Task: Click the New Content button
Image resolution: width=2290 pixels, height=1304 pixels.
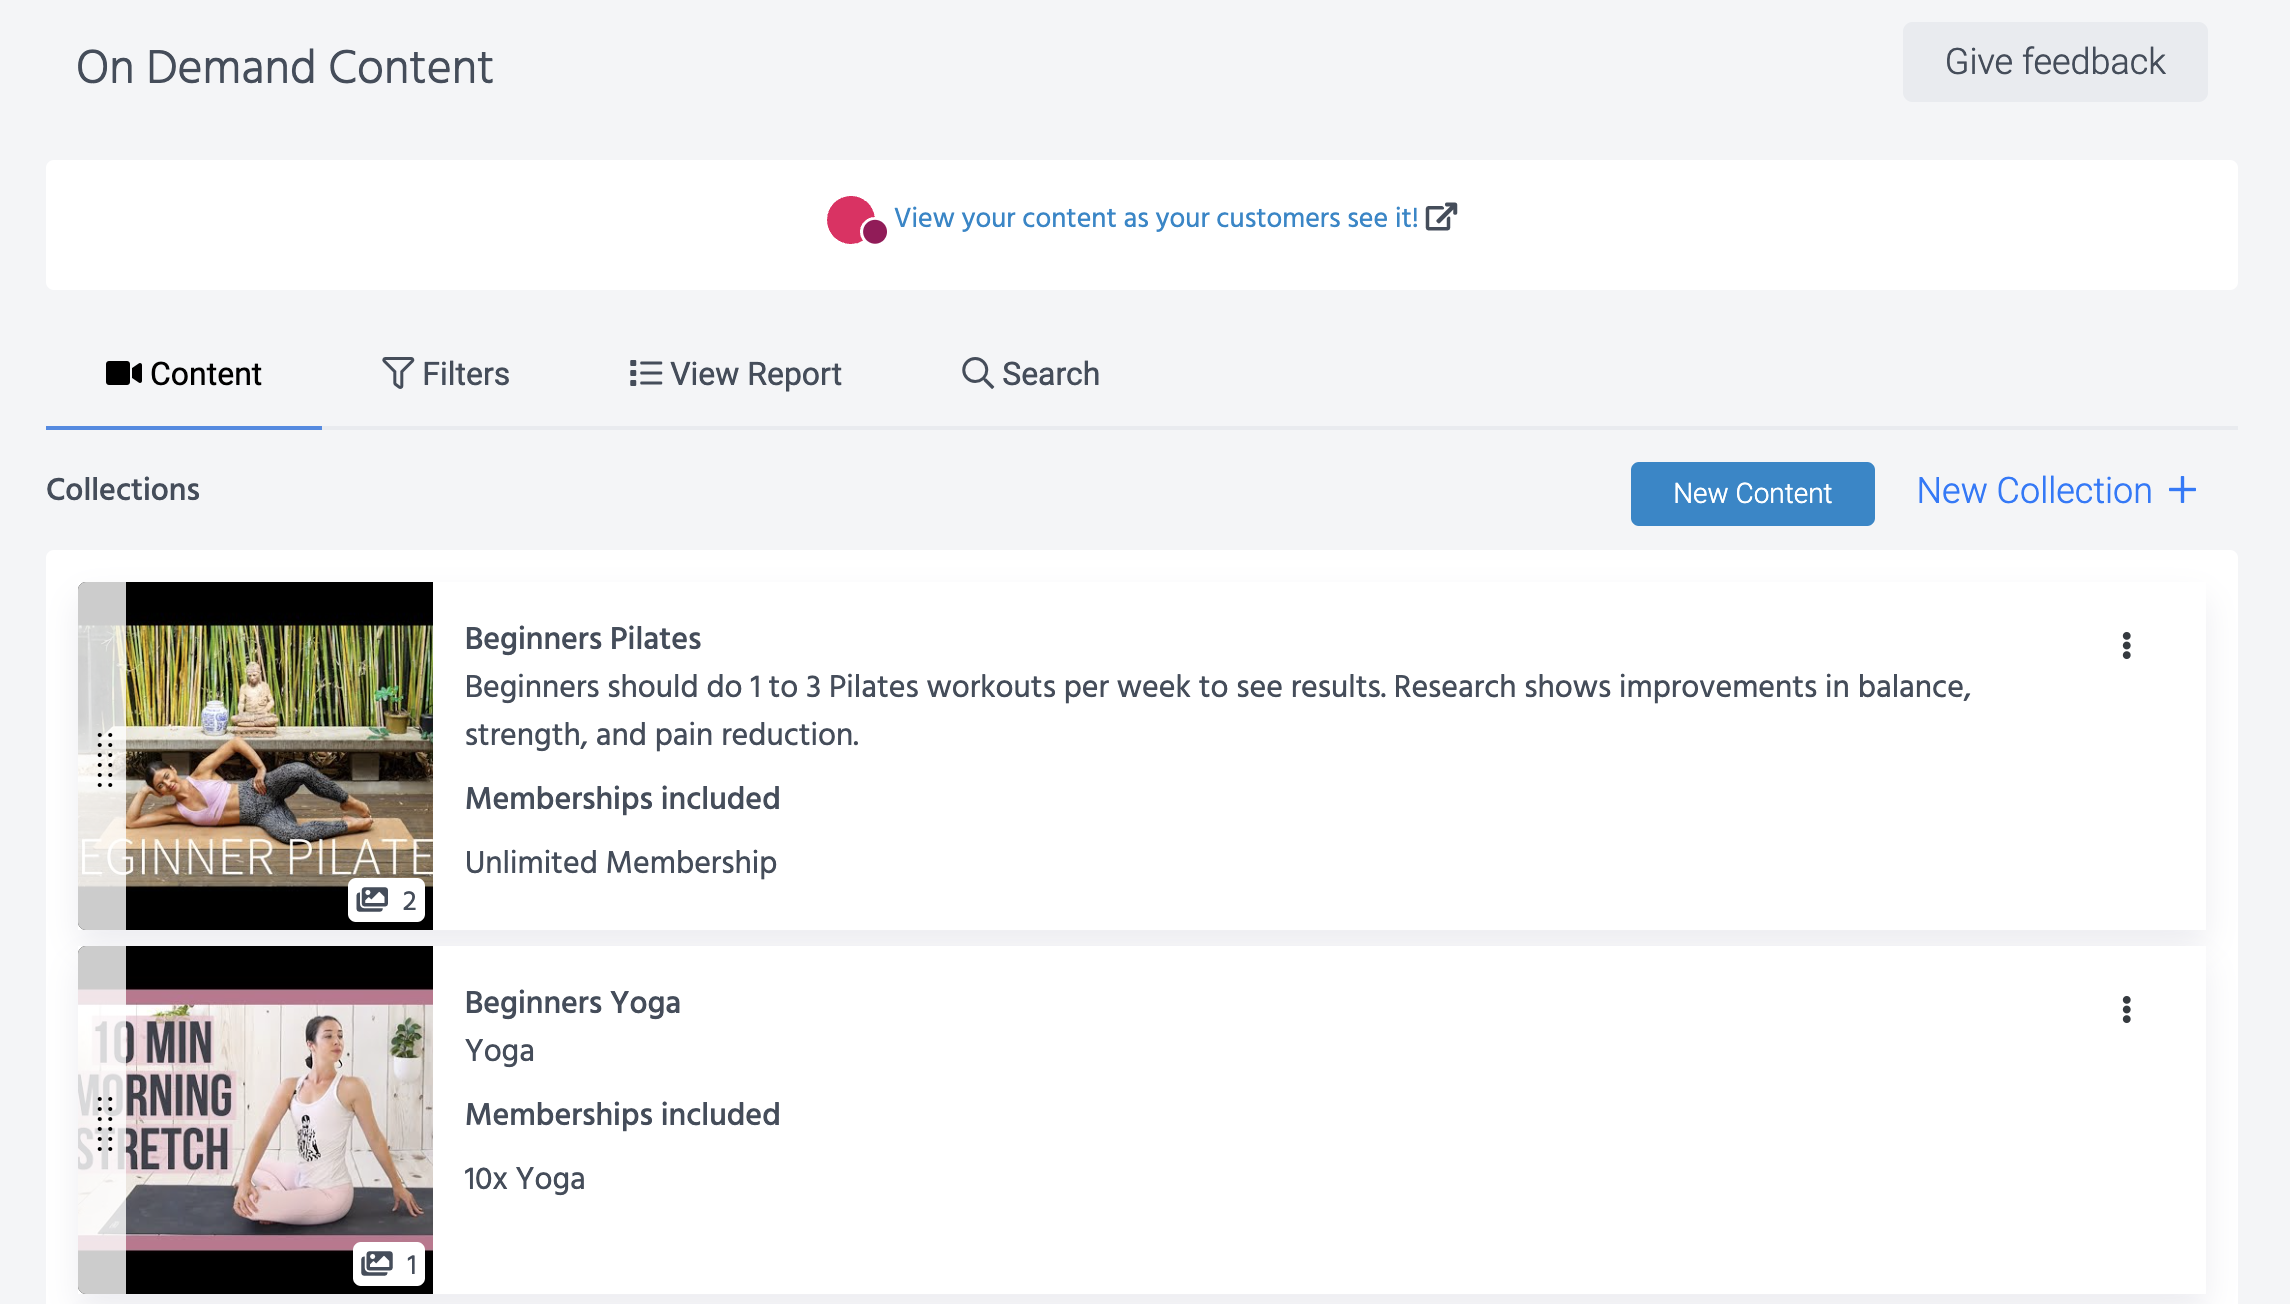Action: click(1752, 493)
